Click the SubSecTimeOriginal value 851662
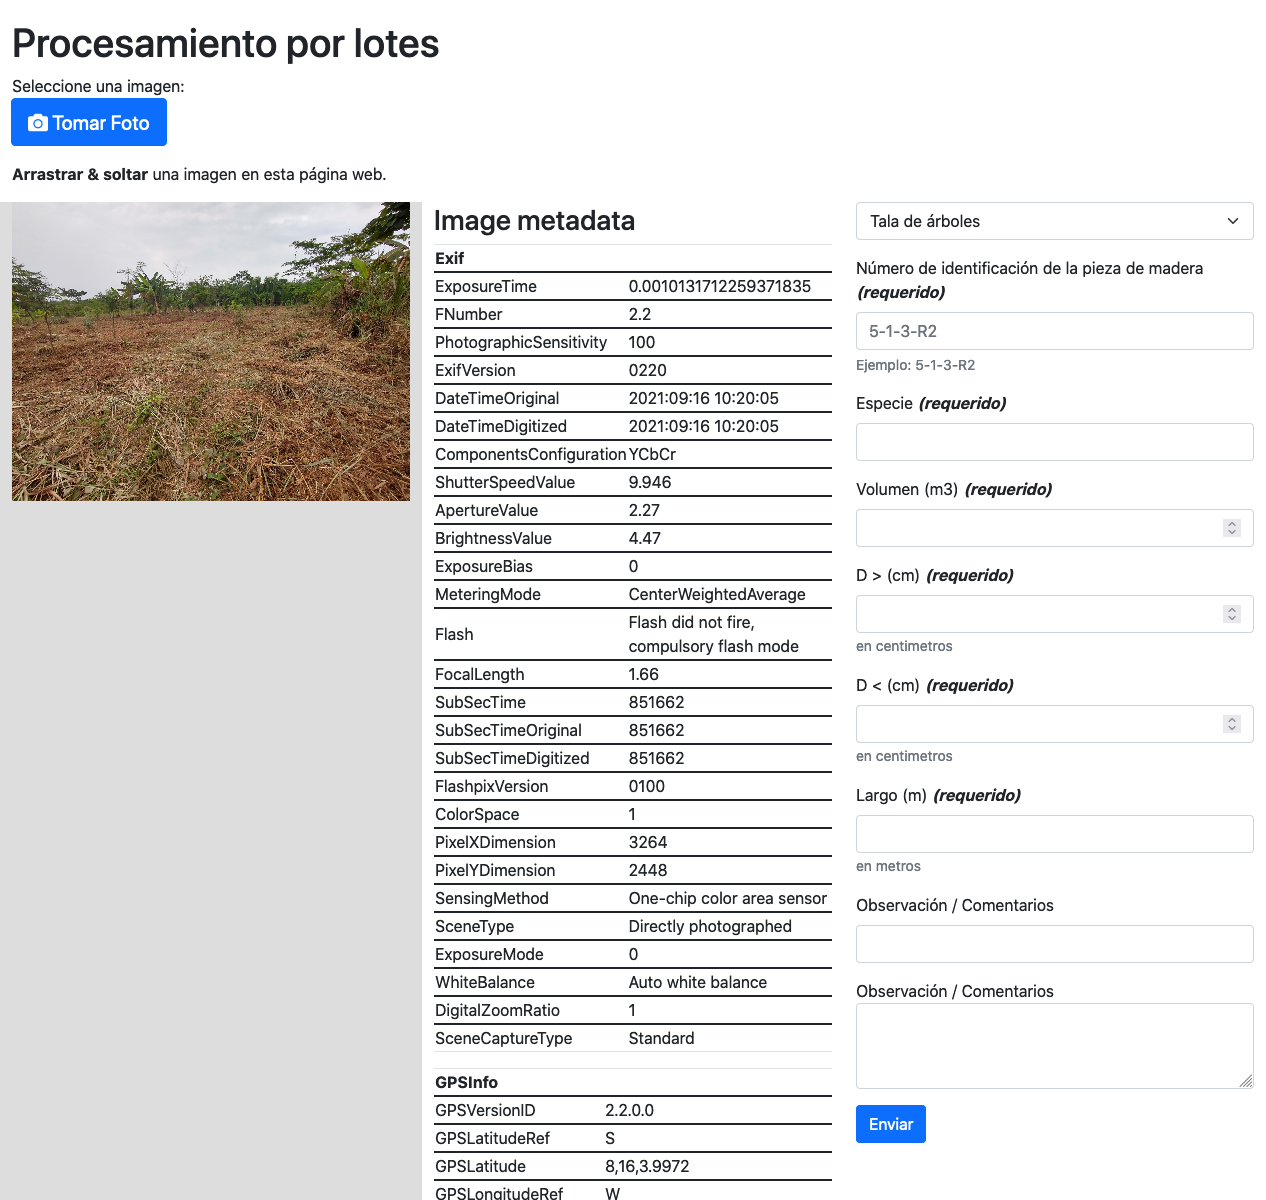Viewport: 1266px width, 1200px height. (x=656, y=730)
